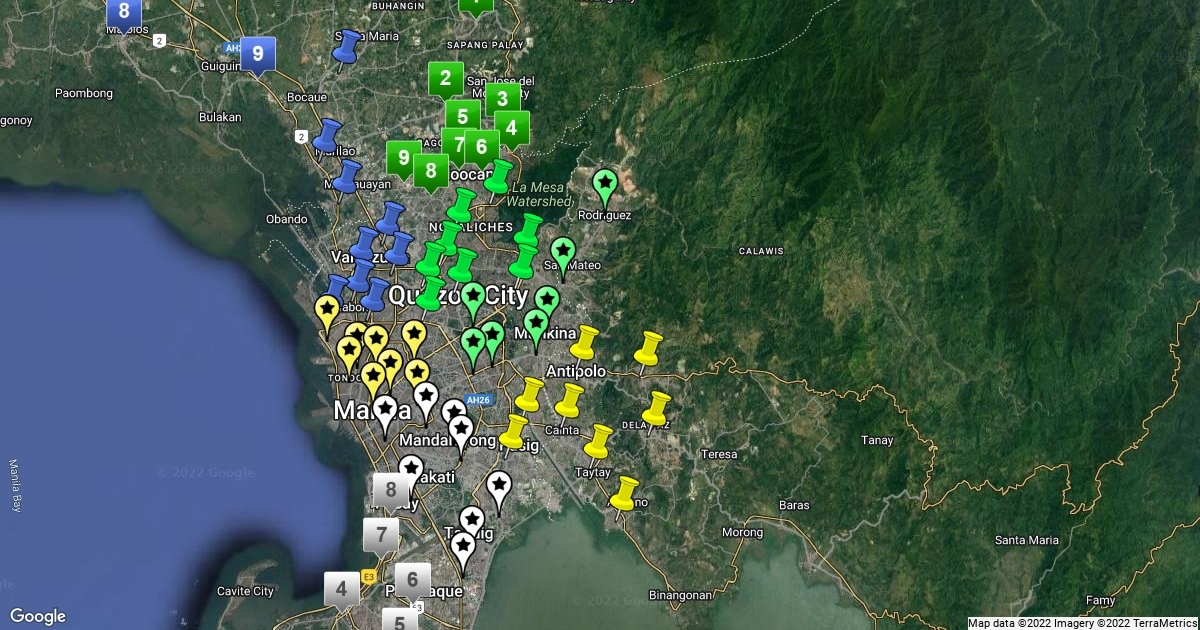Select the blue pushpin at Marilao

[x=327, y=137]
